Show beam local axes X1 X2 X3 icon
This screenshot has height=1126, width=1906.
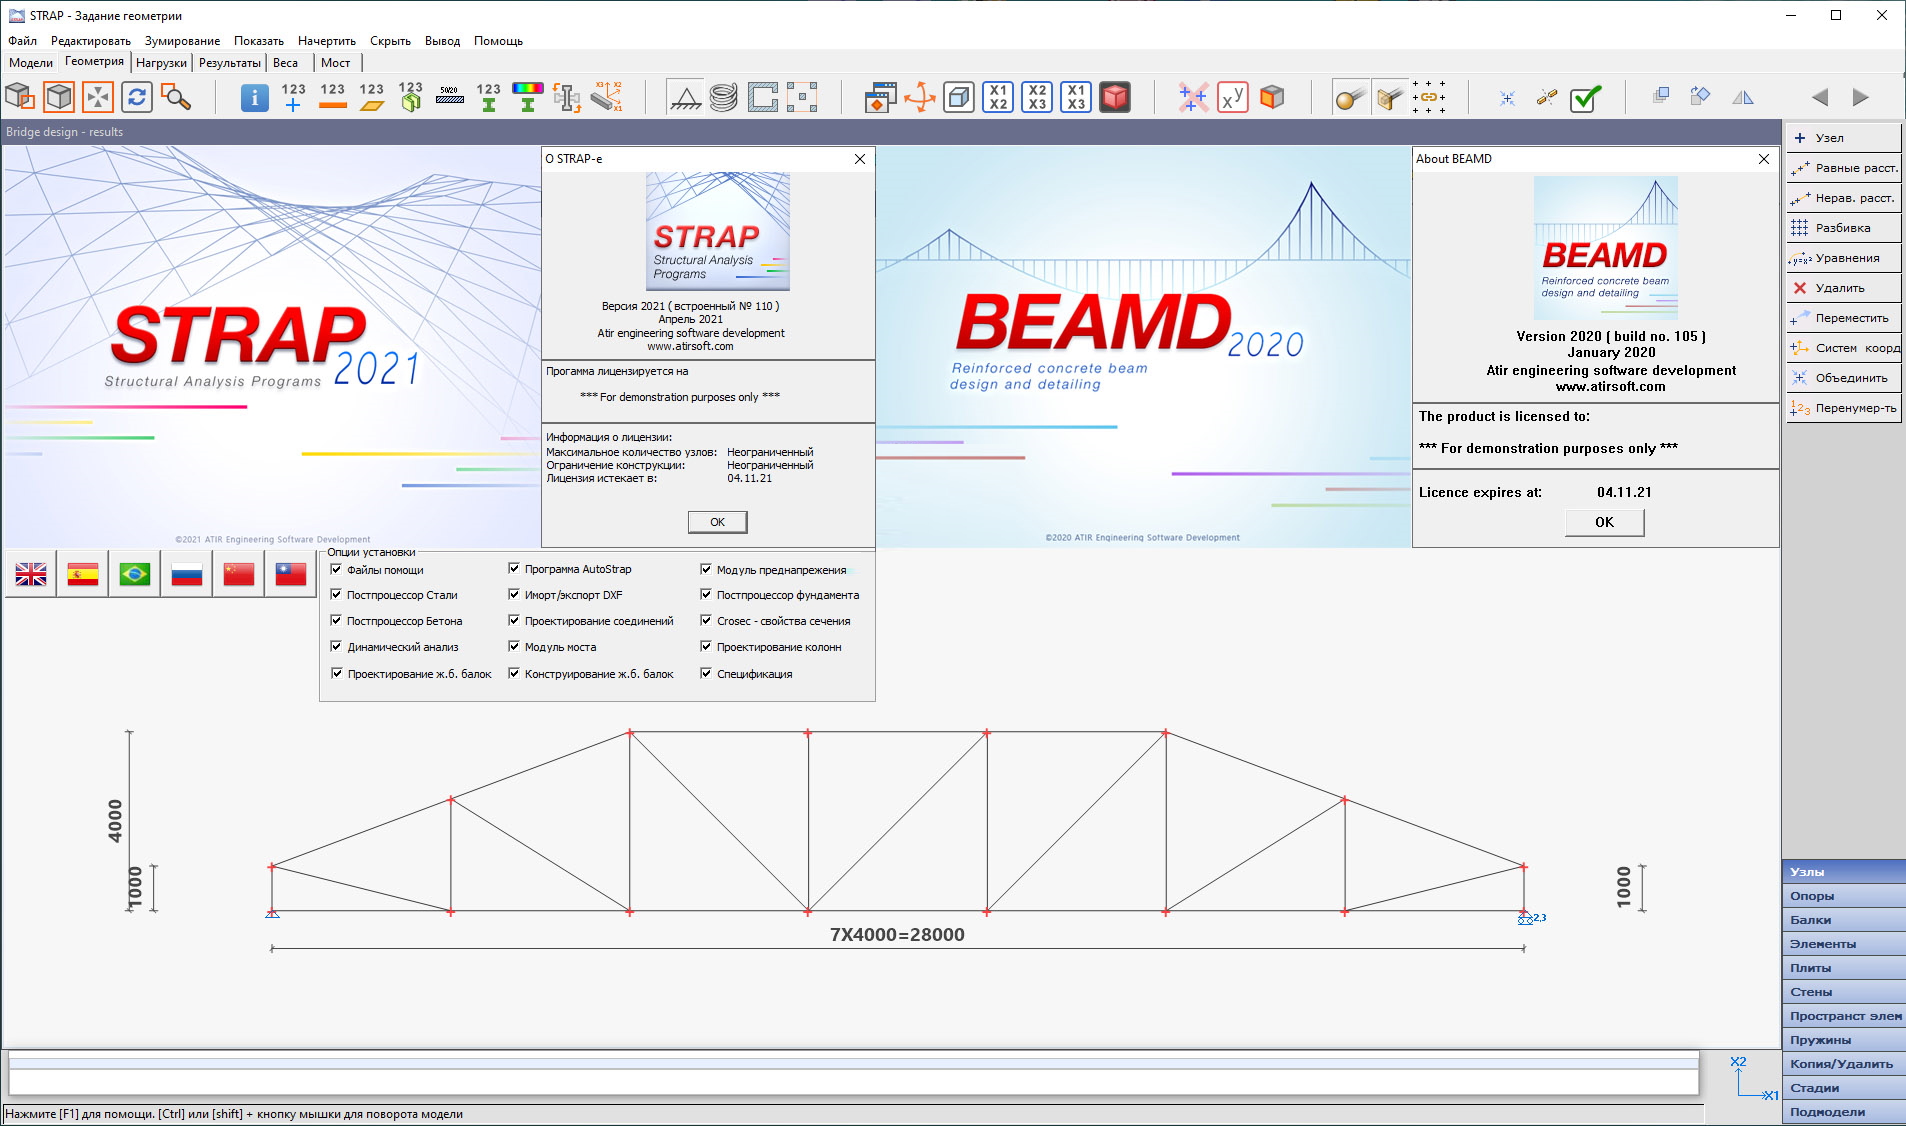tap(606, 97)
